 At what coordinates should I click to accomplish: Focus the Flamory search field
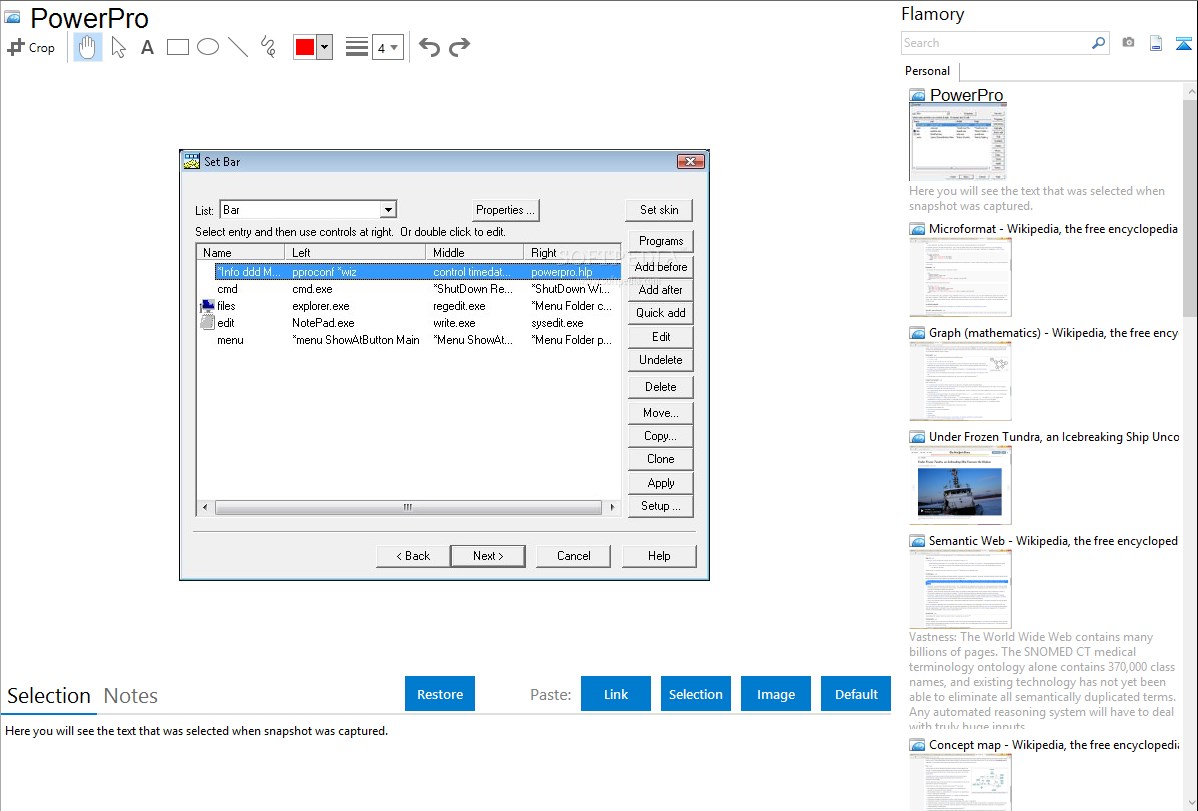tap(995, 43)
